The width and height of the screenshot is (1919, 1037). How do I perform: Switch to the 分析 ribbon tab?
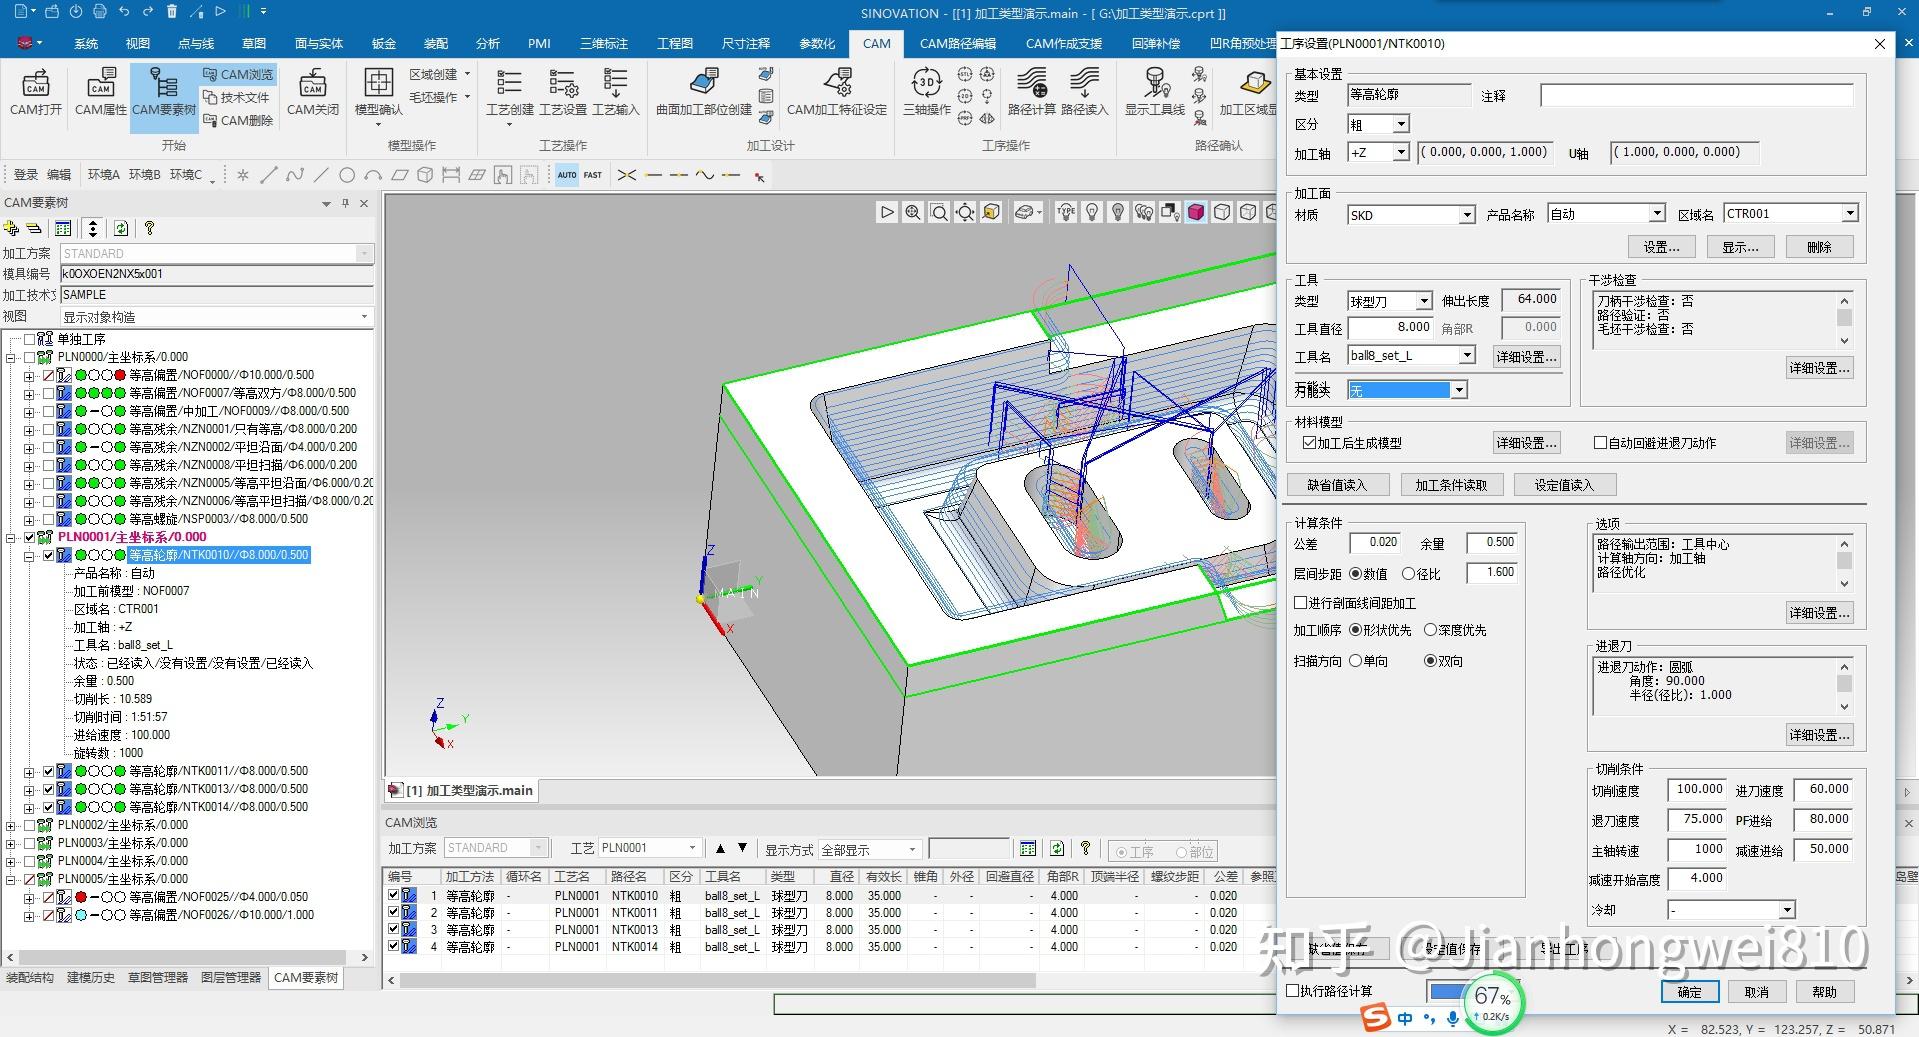(487, 43)
